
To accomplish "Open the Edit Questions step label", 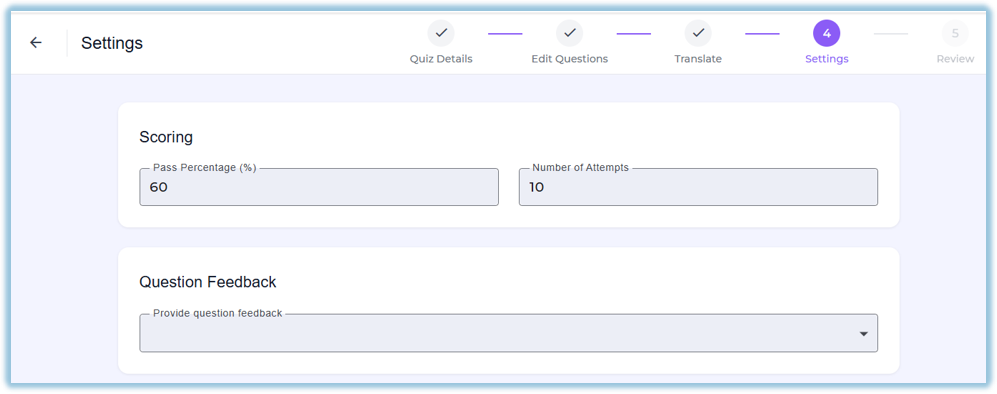I will (x=570, y=59).
